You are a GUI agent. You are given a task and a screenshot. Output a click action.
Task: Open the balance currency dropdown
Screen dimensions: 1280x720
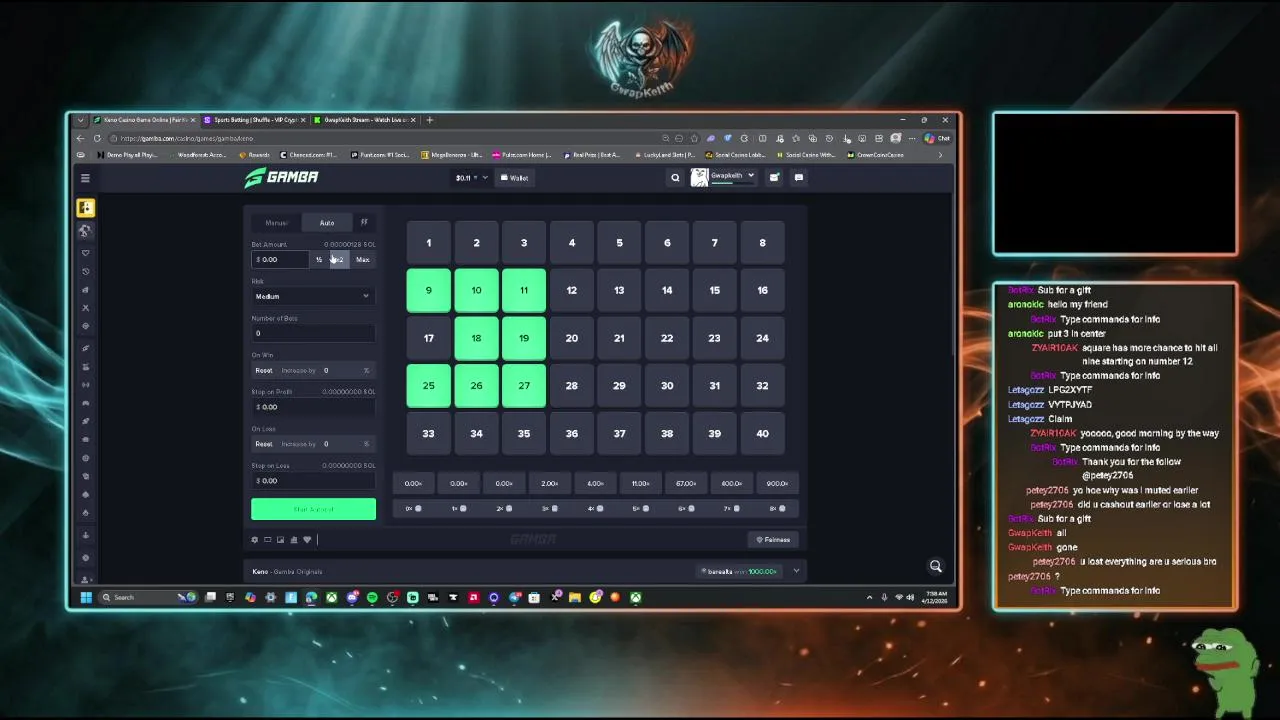(471, 178)
